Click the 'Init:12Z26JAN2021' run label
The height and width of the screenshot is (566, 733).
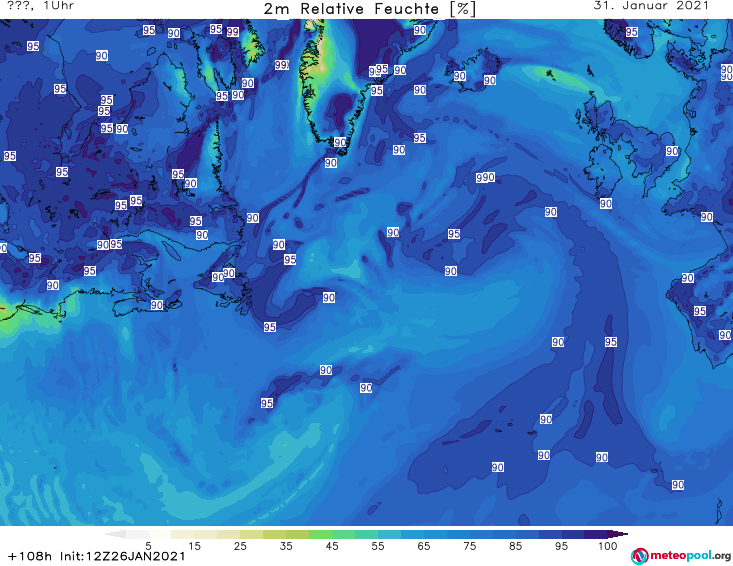click(x=122, y=556)
